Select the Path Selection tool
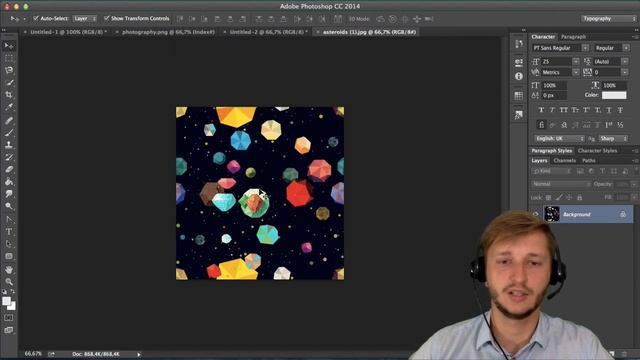 coord(9,244)
